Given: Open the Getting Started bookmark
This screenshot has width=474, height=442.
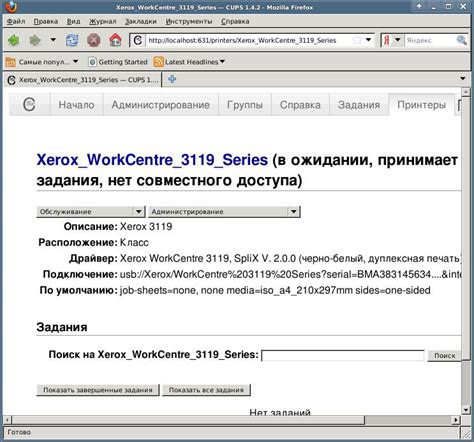Looking at the screenshot, I should (118, 62).
